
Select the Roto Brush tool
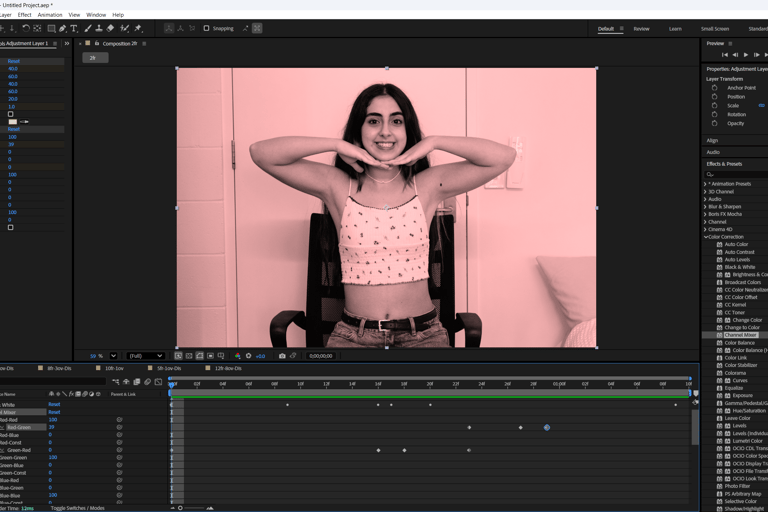click(x=125, y=28)
